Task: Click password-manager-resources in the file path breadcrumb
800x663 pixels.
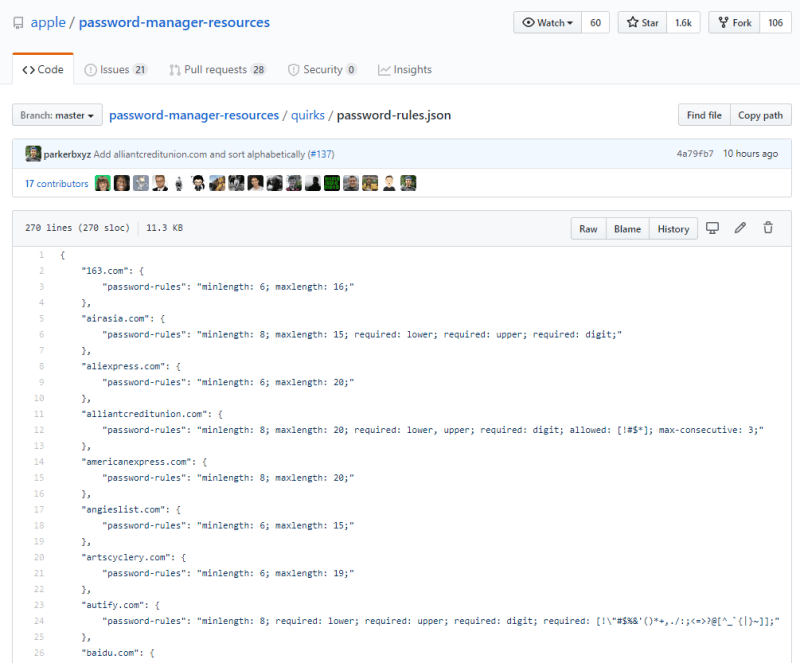Action: [194, 115]
